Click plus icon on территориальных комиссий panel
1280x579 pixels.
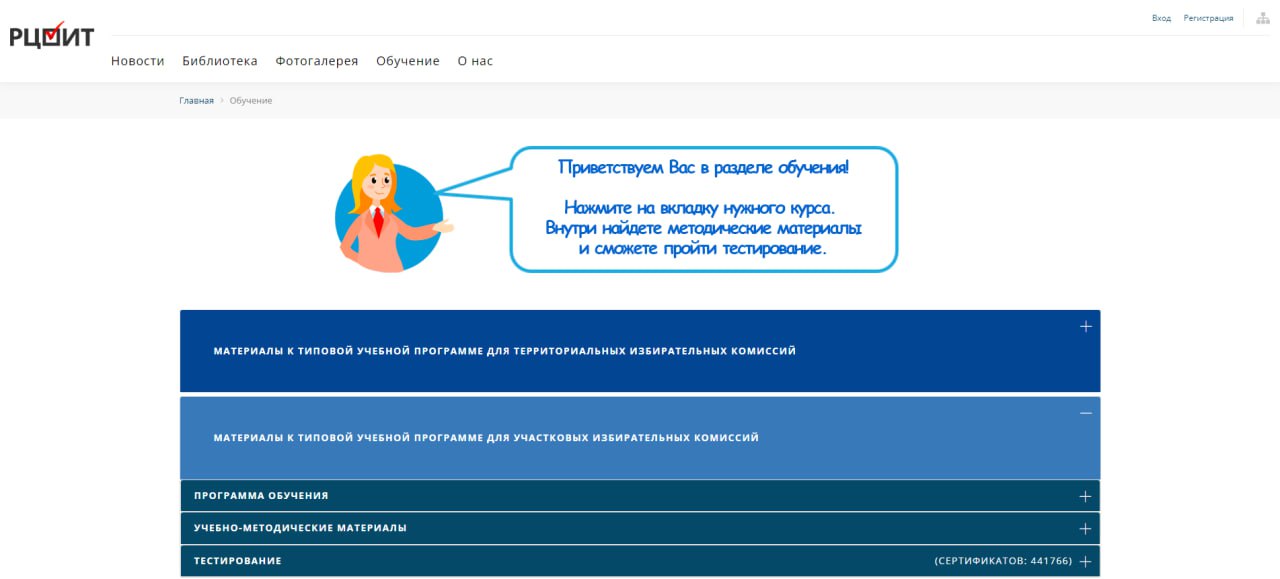click(1085, 327)
